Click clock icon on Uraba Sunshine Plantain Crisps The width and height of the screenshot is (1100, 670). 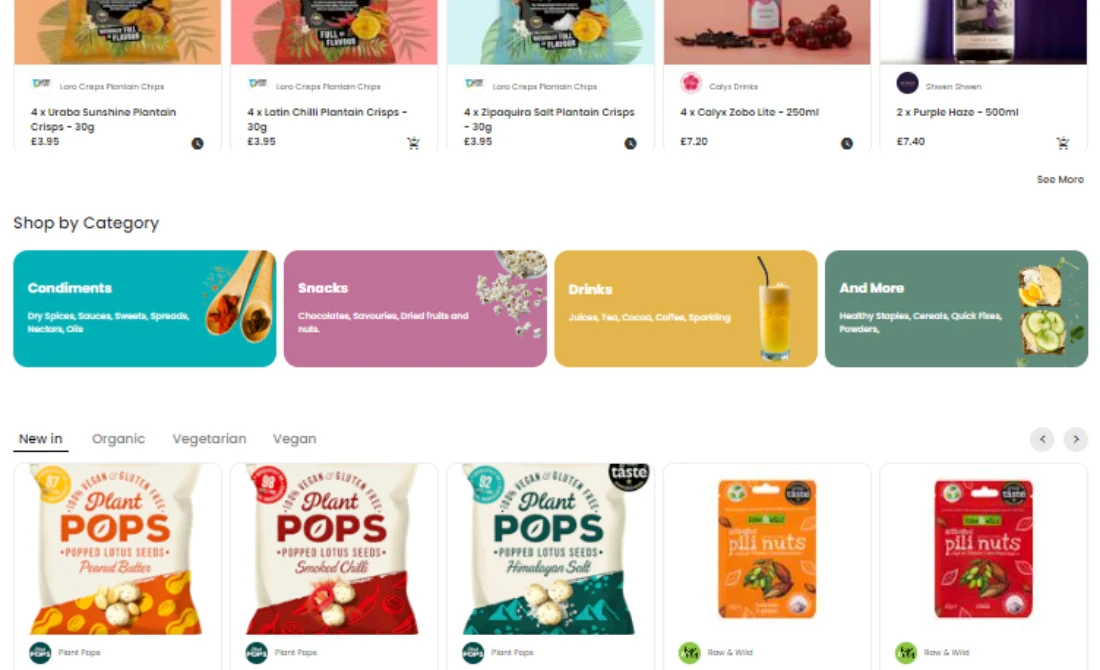pyautogui.click(x=198, y=143)
